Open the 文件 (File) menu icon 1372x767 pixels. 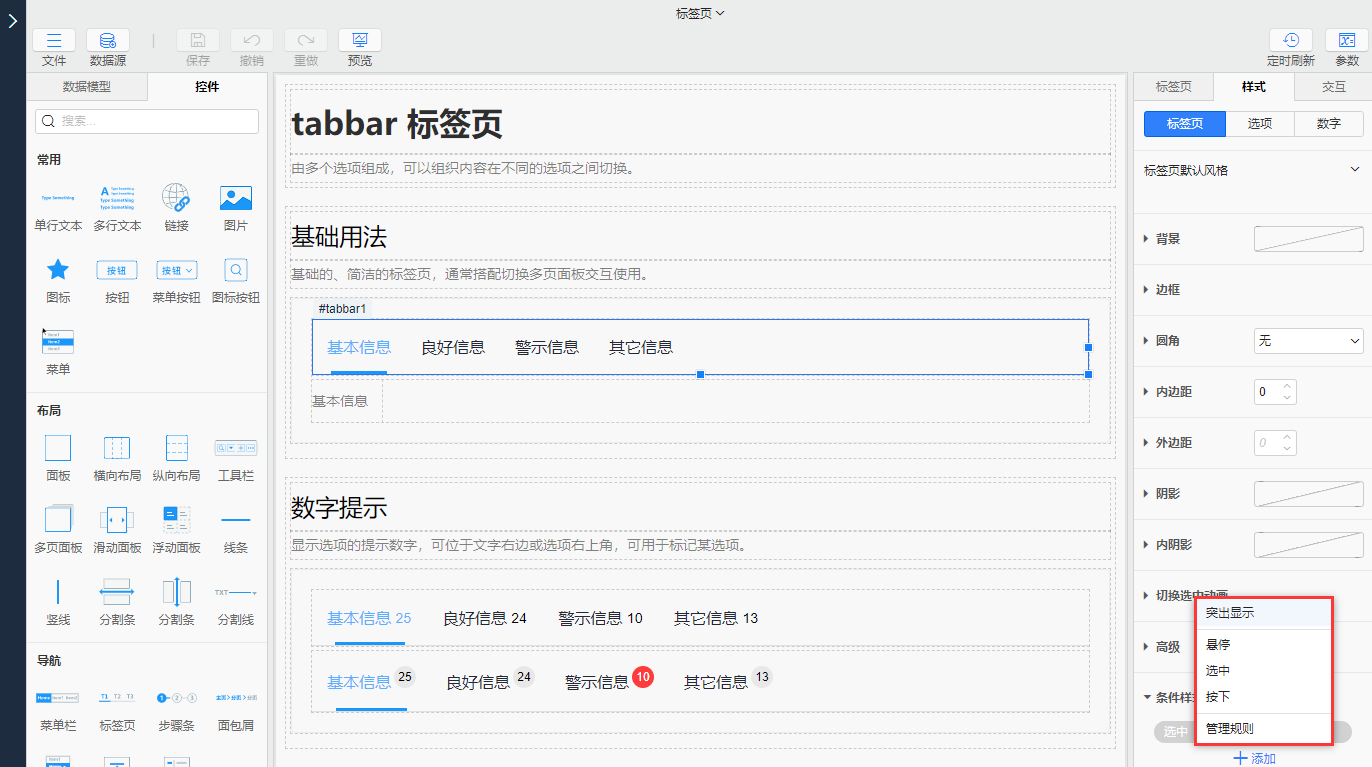point(54,41)
